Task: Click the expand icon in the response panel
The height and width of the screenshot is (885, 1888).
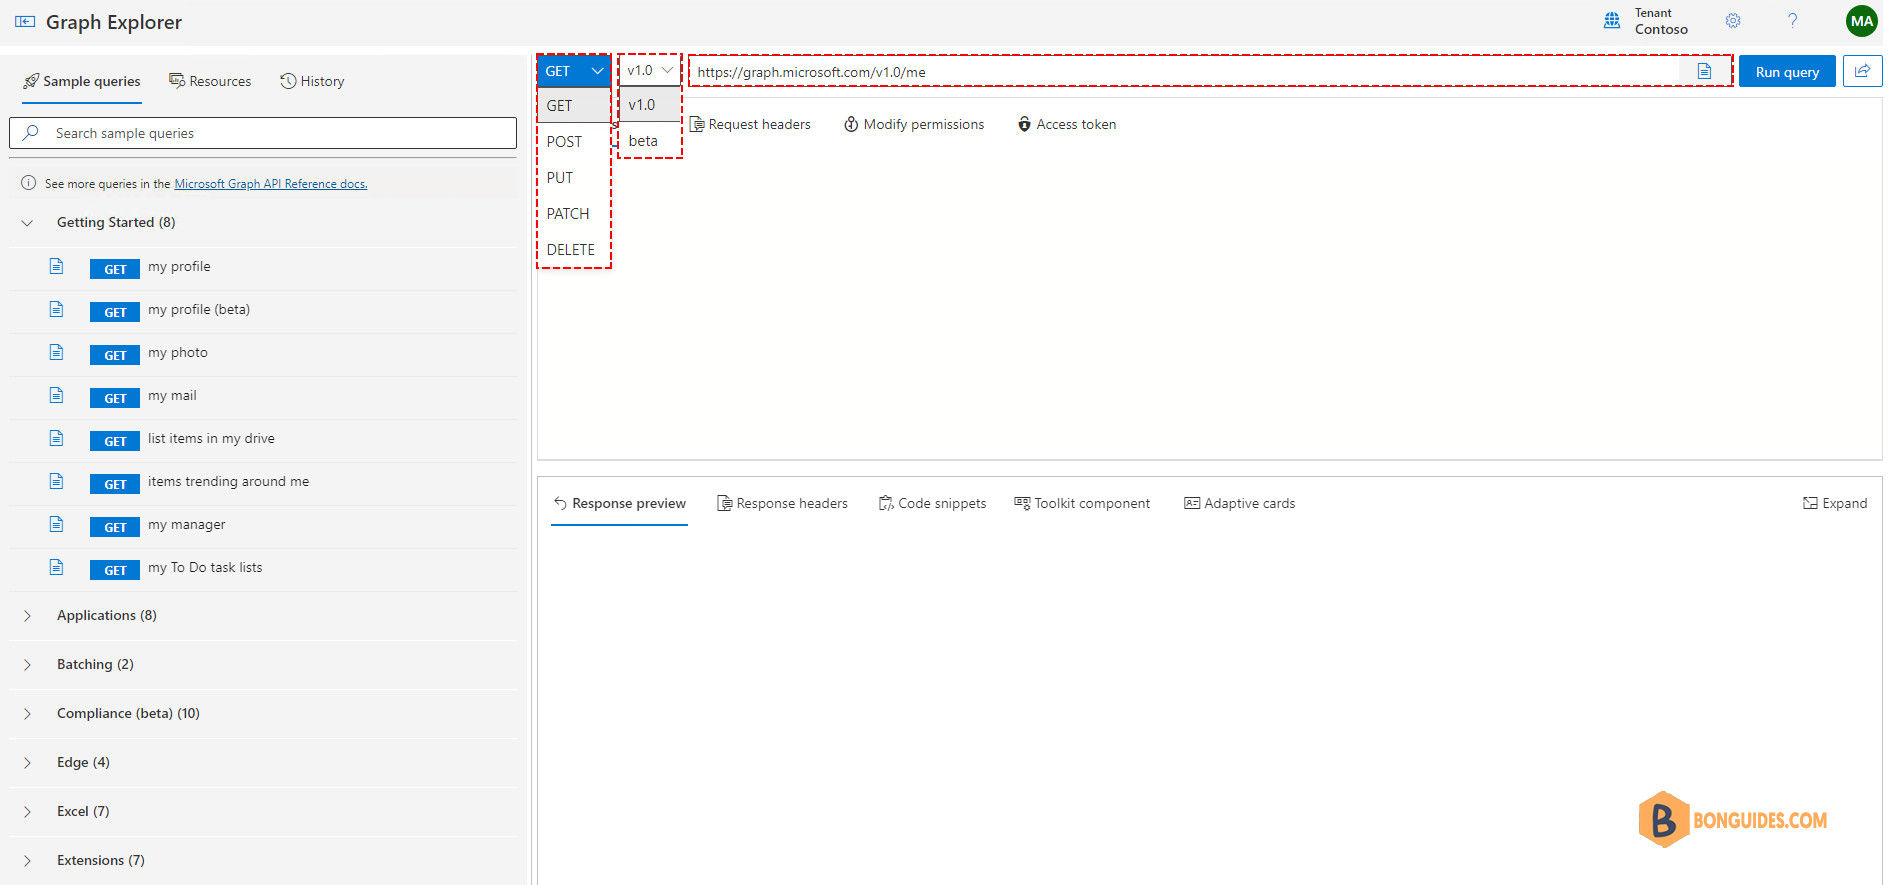Action: click(1810, 503)
